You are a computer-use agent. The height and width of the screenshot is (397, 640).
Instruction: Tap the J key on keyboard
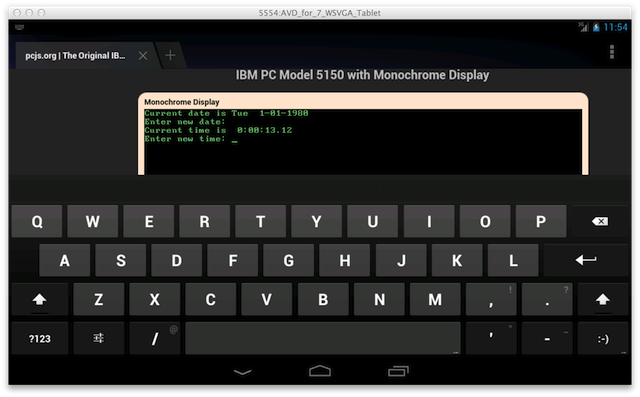pyautogui.click(x=401, y=260)
